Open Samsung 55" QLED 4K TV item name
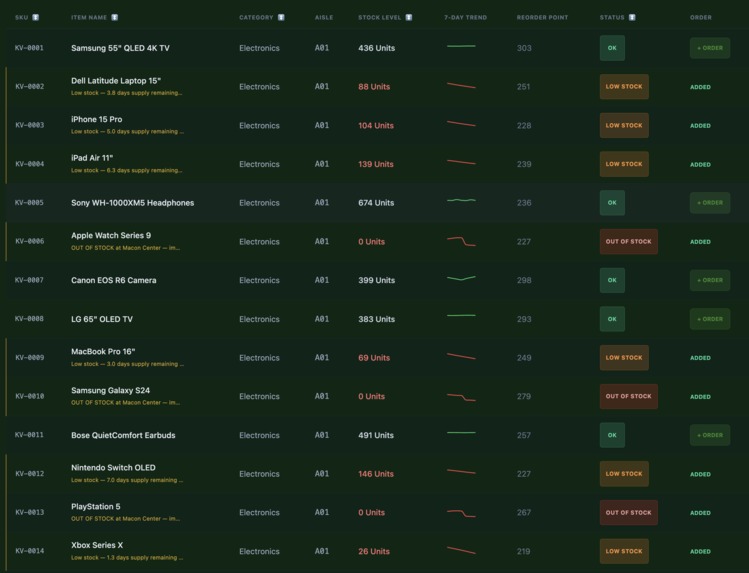Viewport: 749px width, 573px height. point(120,48)
